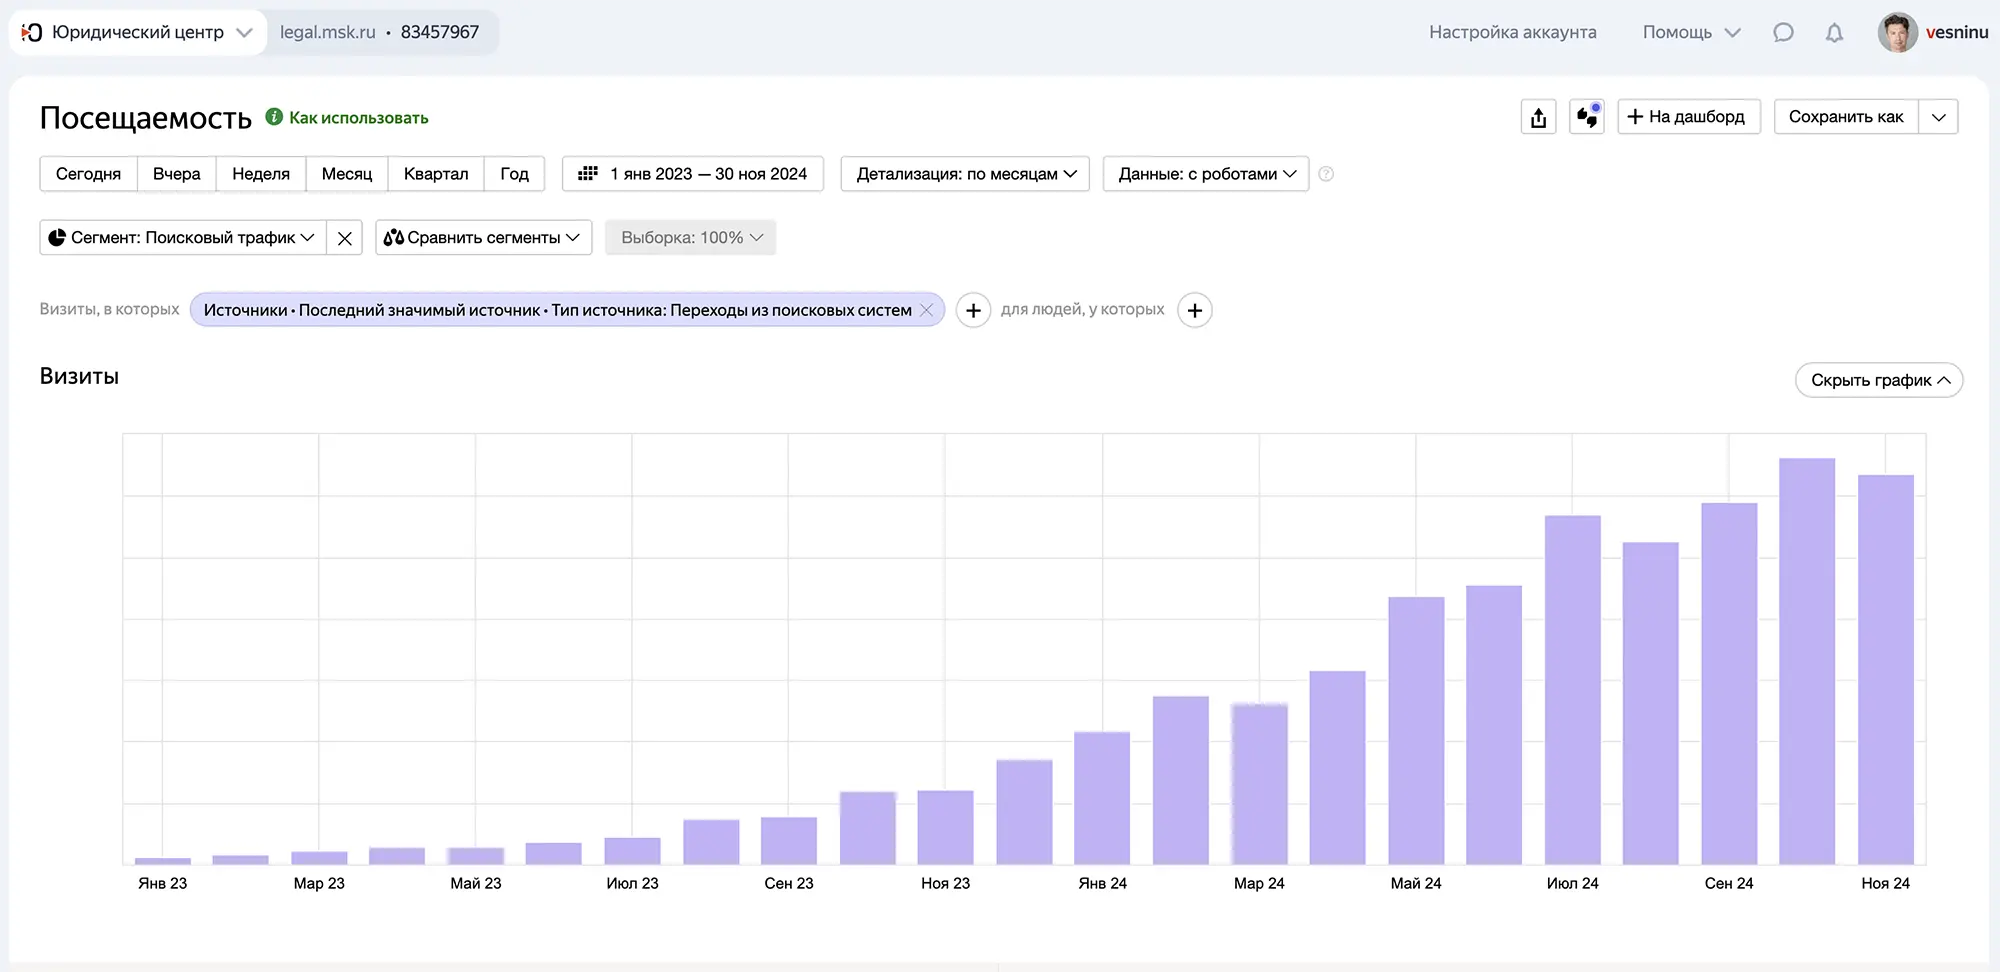This screenshot has height=972, width=2000.
Task: Click the Ноя 24 chart bar
Action: click(x=1885, y=669)
